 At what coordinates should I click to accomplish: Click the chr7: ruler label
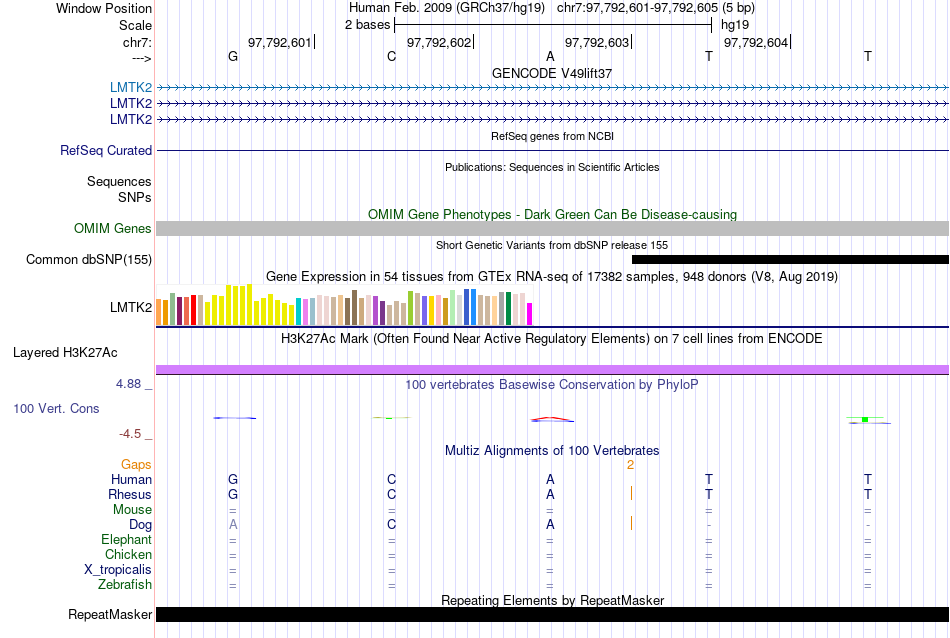(138, 42)
